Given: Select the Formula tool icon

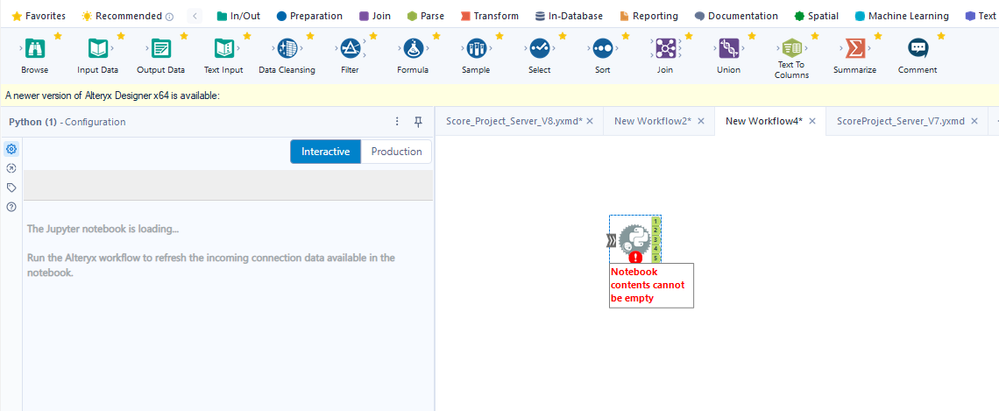Looking at the screenshot, I should click(413, 48).
